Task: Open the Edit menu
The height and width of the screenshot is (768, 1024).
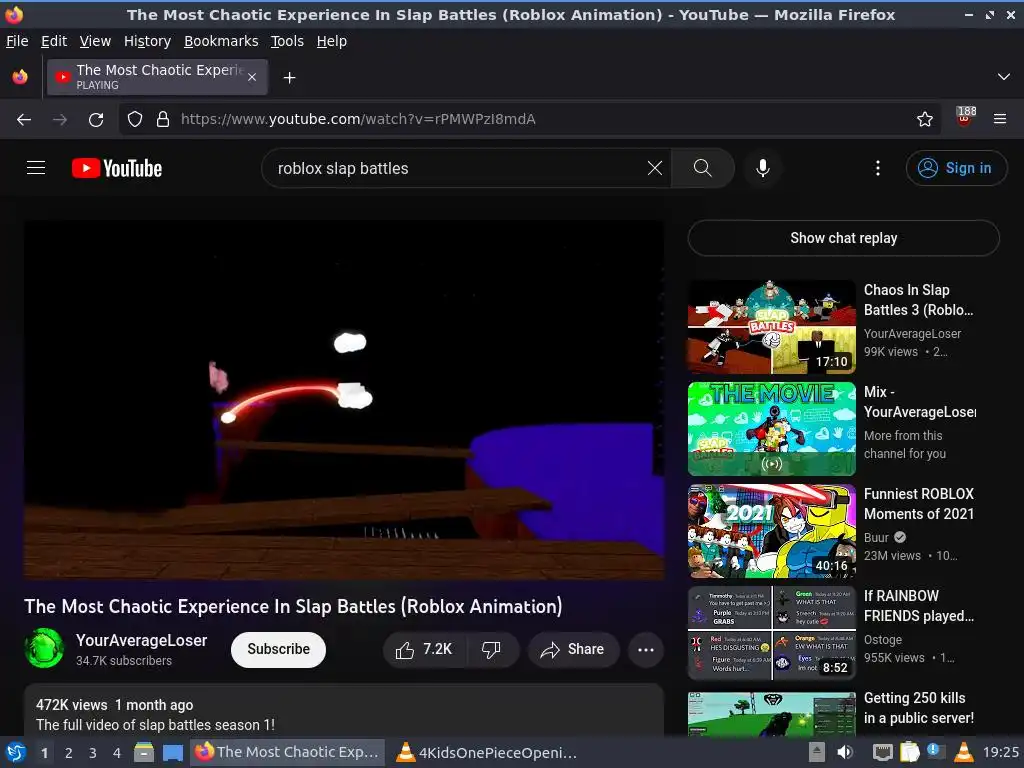Action: [54, 41]
